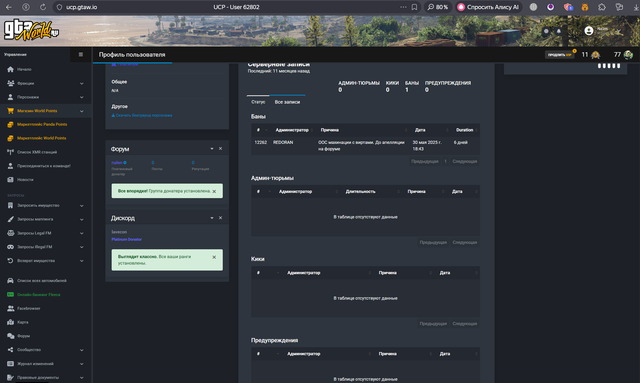Expand Журнал изменений chevron
Image resolution: width=640 pixels, height=383 pixels.
(x=82, y=364)
